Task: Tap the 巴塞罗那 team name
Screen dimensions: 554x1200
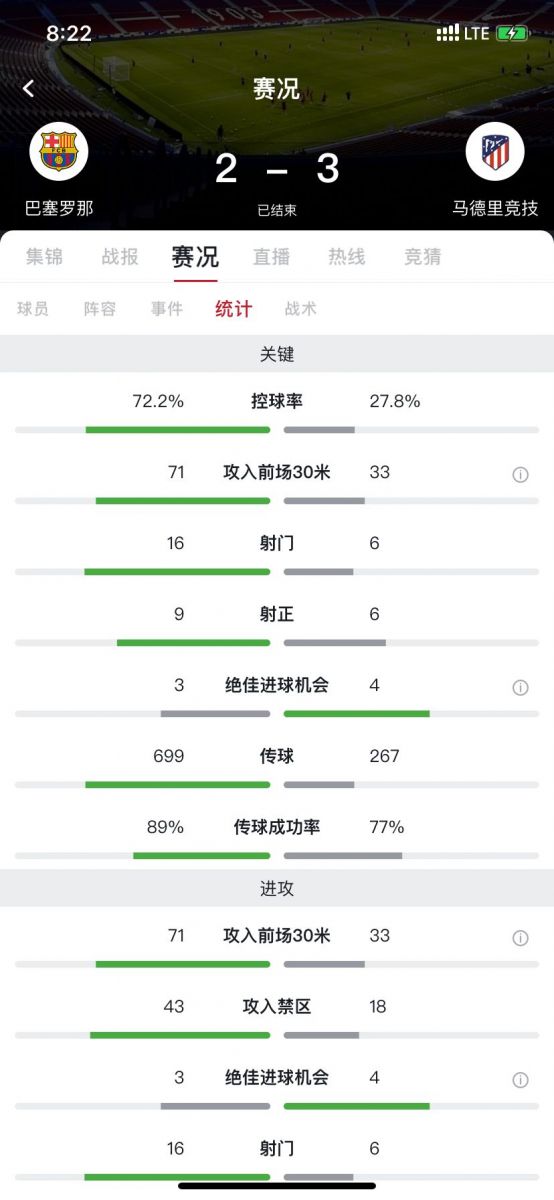Action: pyautogui.click(x=59, y=208)
